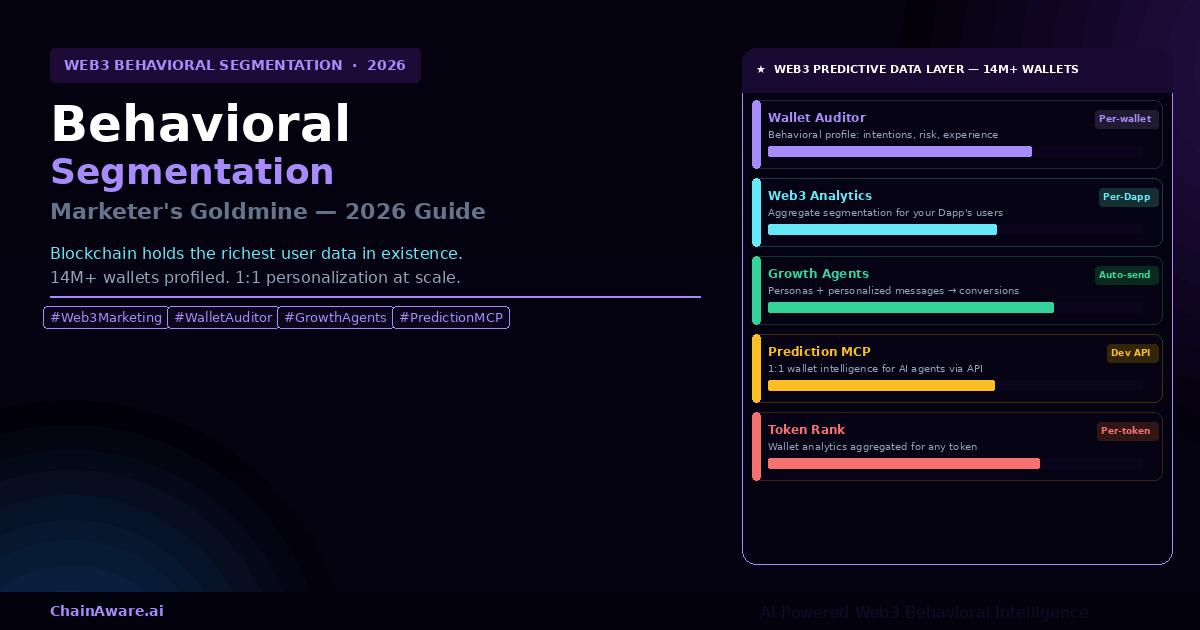Click the Dev API badge
The image size is (1200, 630).
coord(1131,353)
